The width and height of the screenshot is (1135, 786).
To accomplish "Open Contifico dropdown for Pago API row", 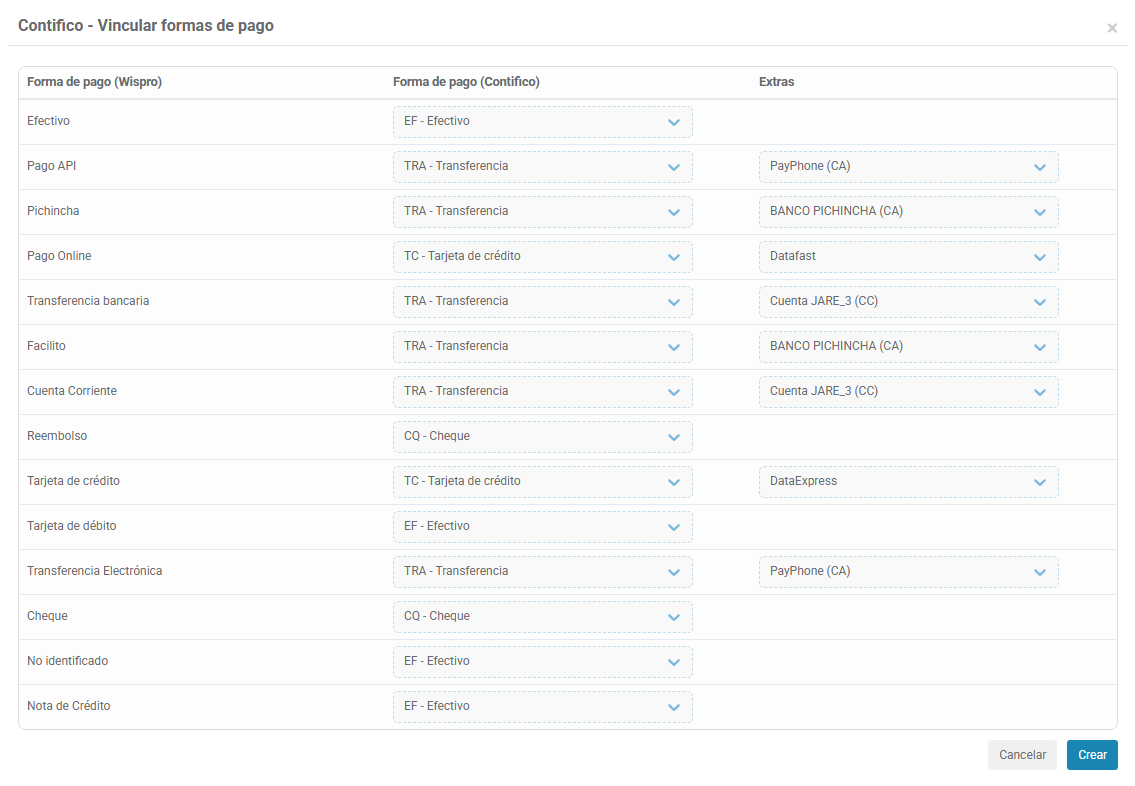I will (543, 166).
